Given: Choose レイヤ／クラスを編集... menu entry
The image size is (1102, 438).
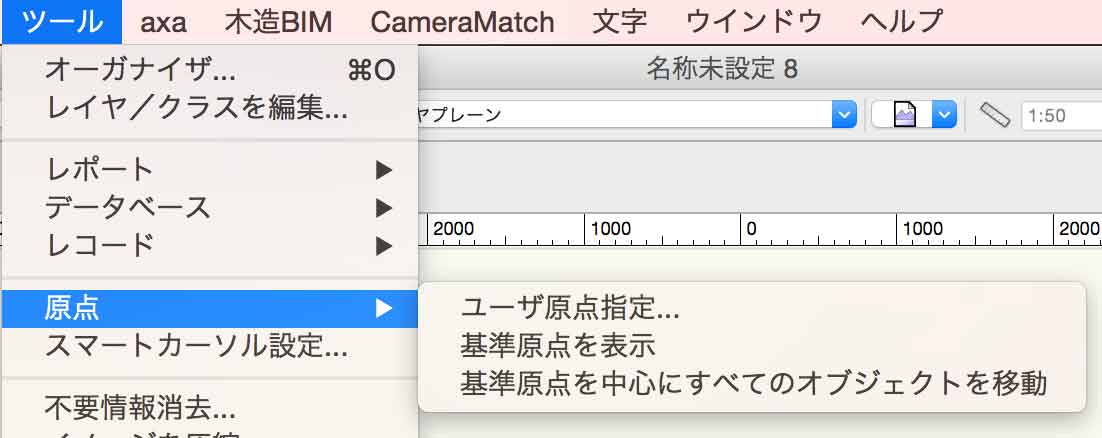Looking at the screenshot, I should click(x=196, y=107).
